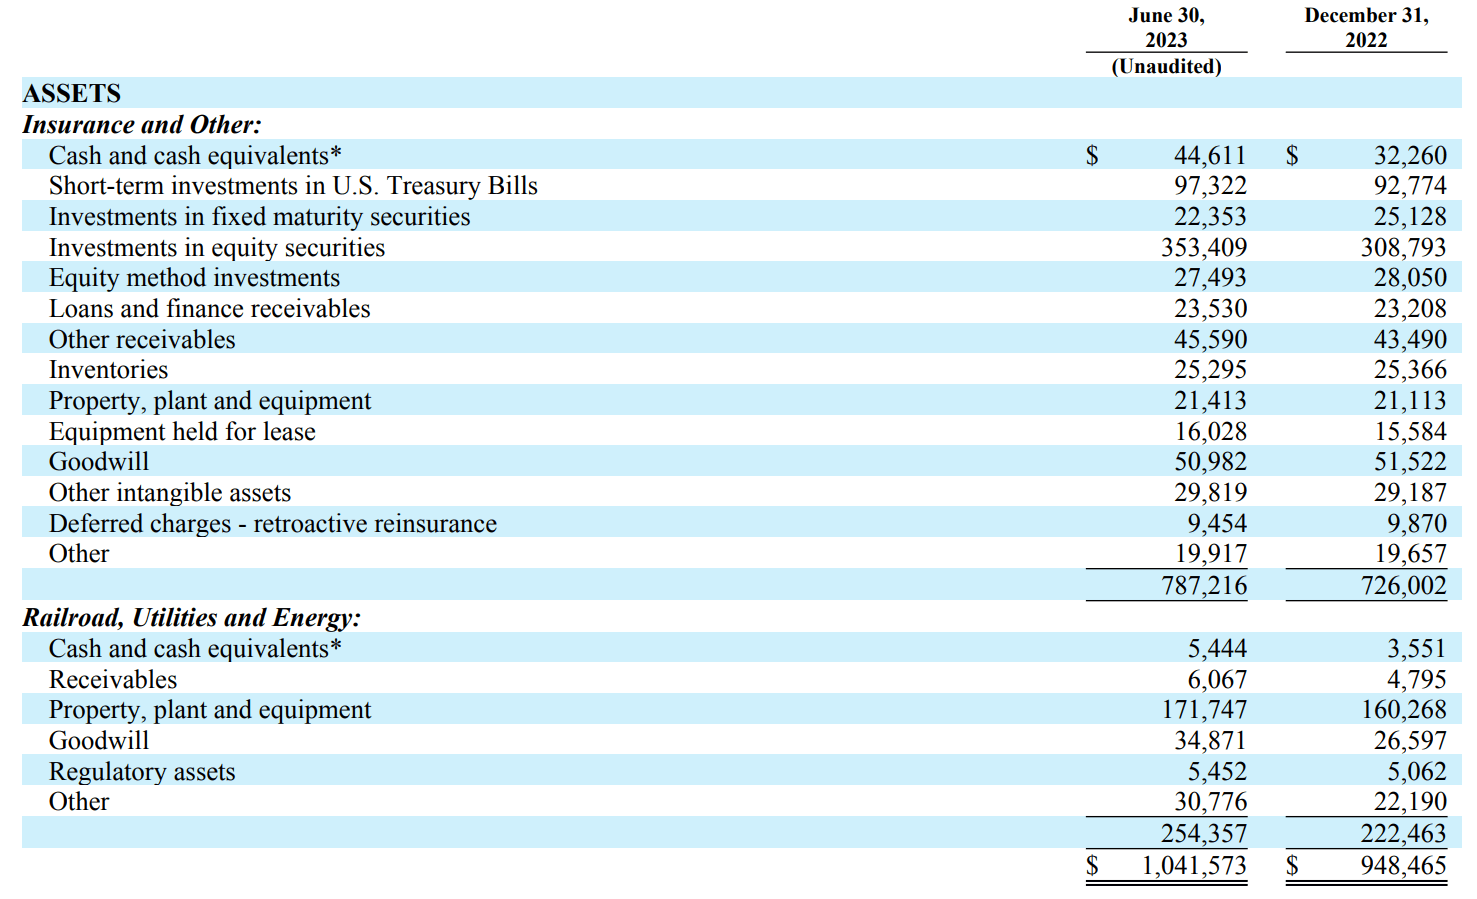This screenshot has width=1477, height=899.
Task: Select the value 29,187
Action: [1410, 493]
